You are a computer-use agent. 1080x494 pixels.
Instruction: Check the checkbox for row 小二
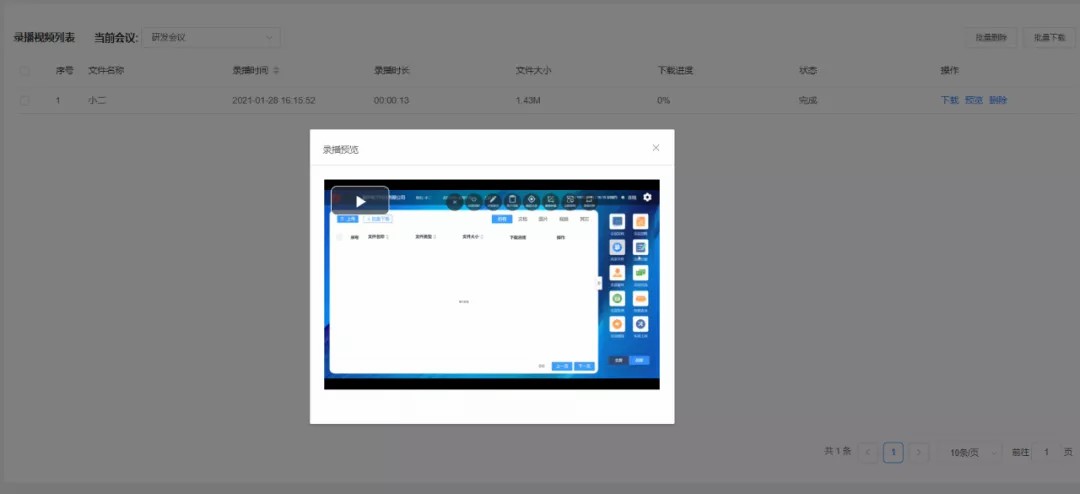25,101
